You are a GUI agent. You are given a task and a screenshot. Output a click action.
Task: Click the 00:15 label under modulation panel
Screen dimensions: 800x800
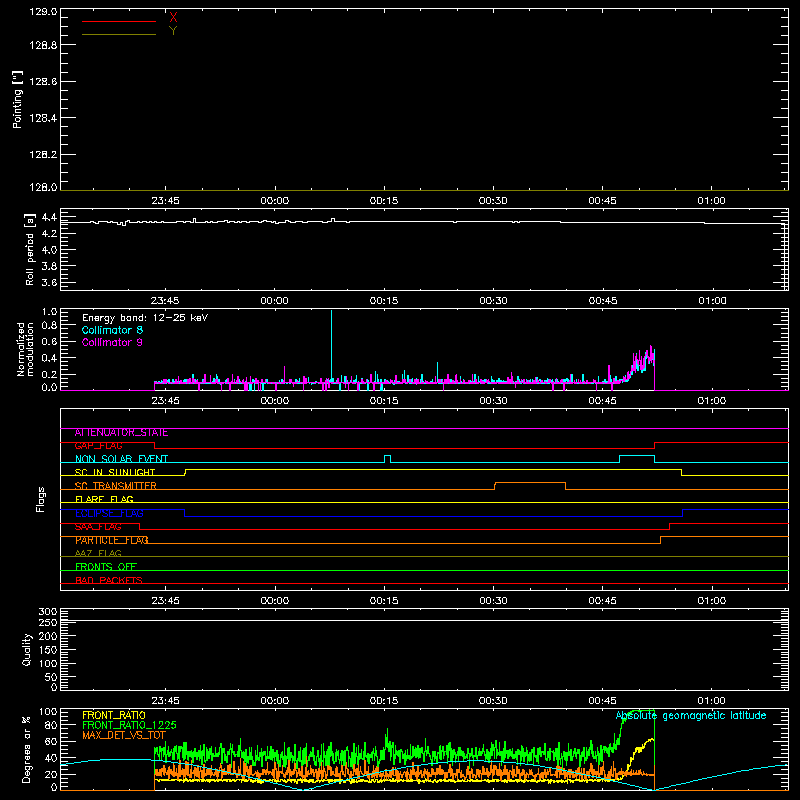(384, 401)
